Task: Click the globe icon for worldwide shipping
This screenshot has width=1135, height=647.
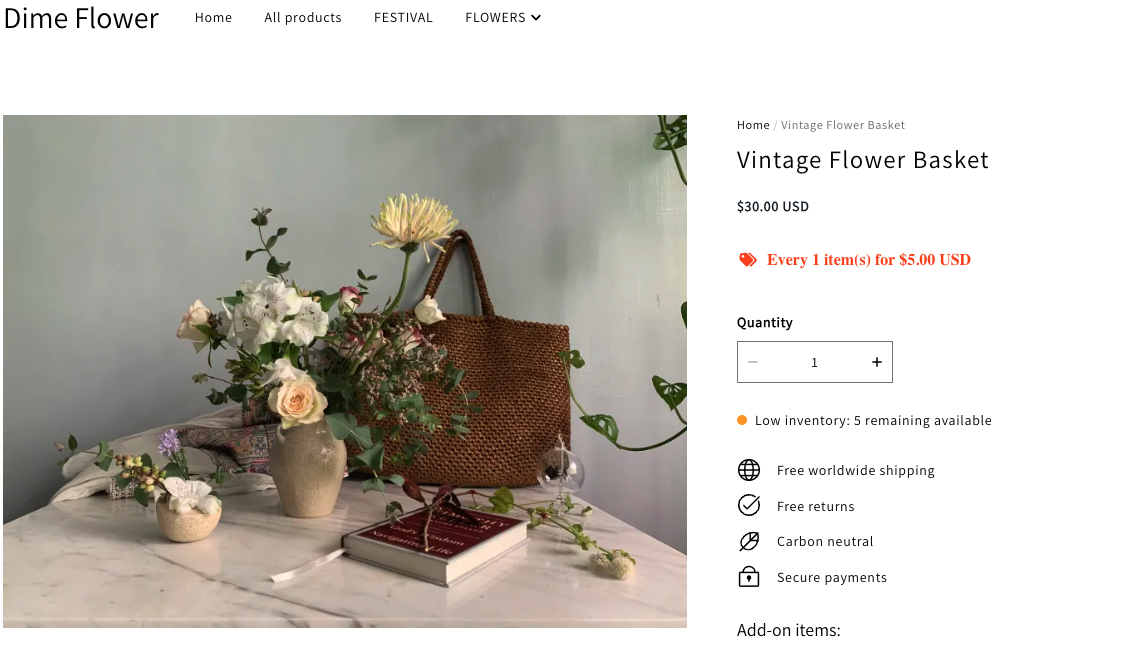Action: pyautogui.click(x=749, y=470)
